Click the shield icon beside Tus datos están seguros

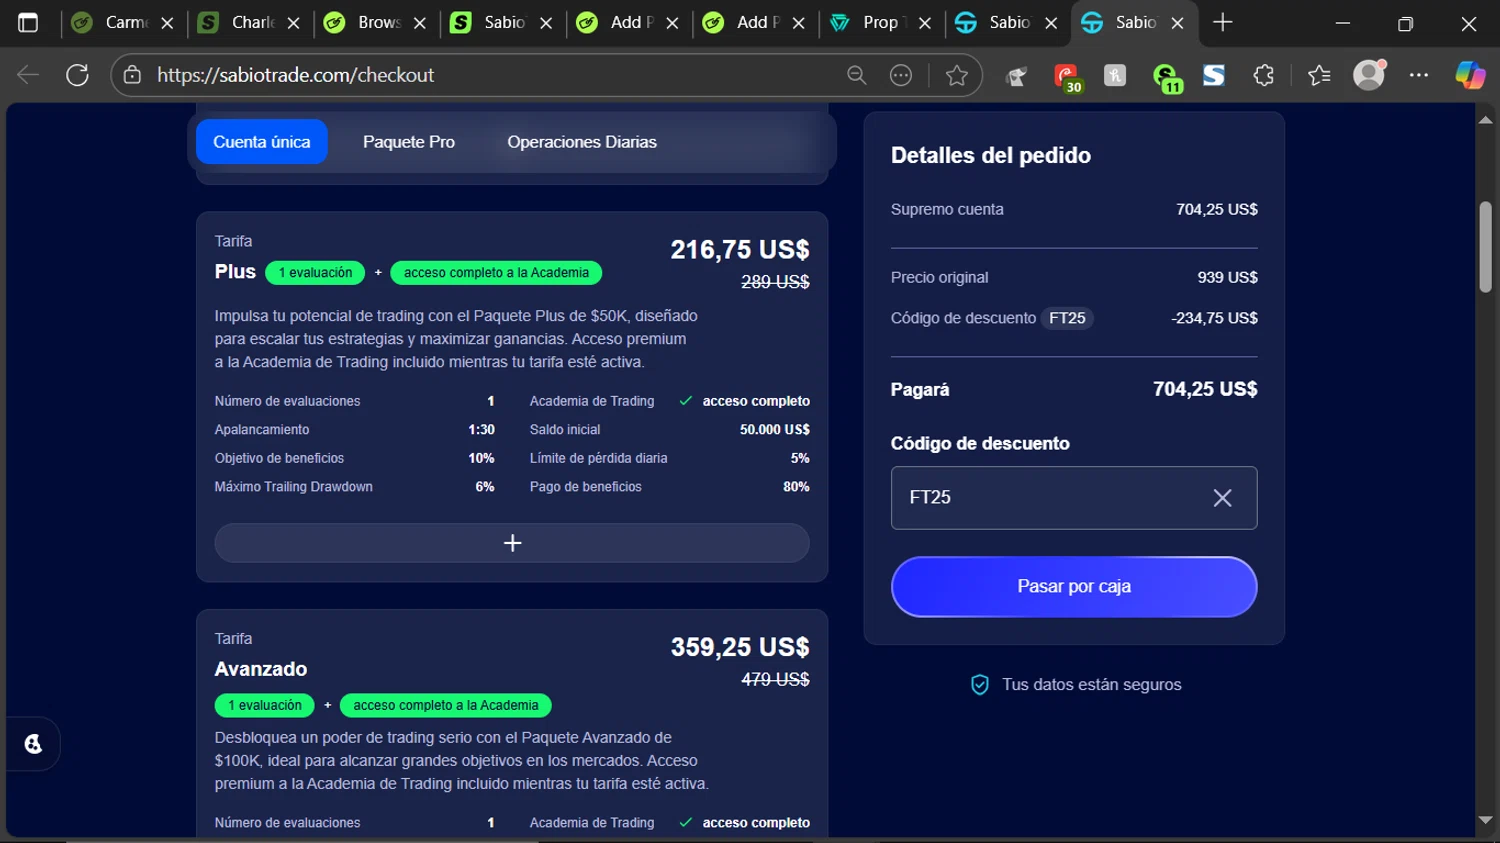pyautogui.click(x=980, y=685)
